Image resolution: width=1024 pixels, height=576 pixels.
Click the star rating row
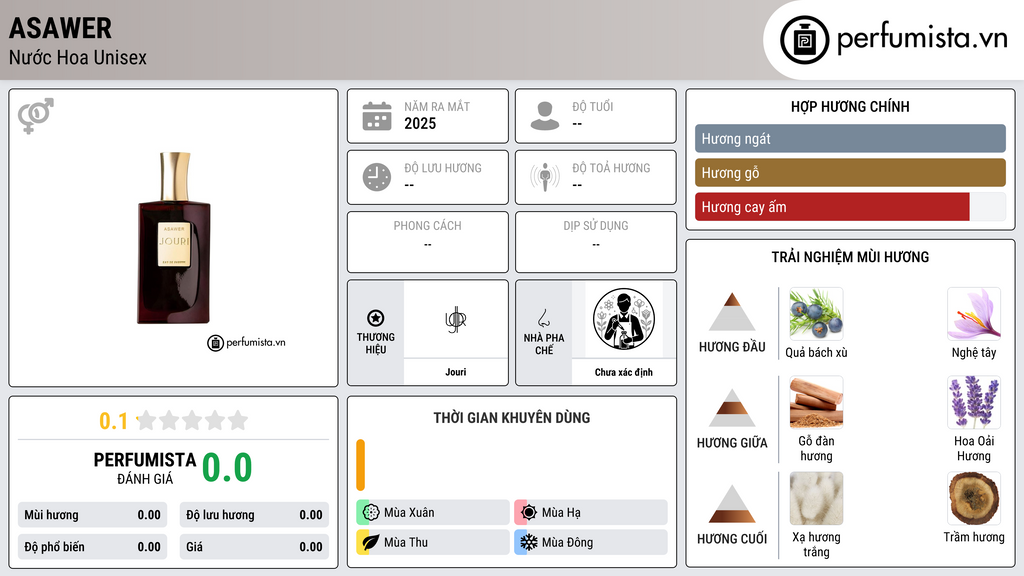(193, 420)
